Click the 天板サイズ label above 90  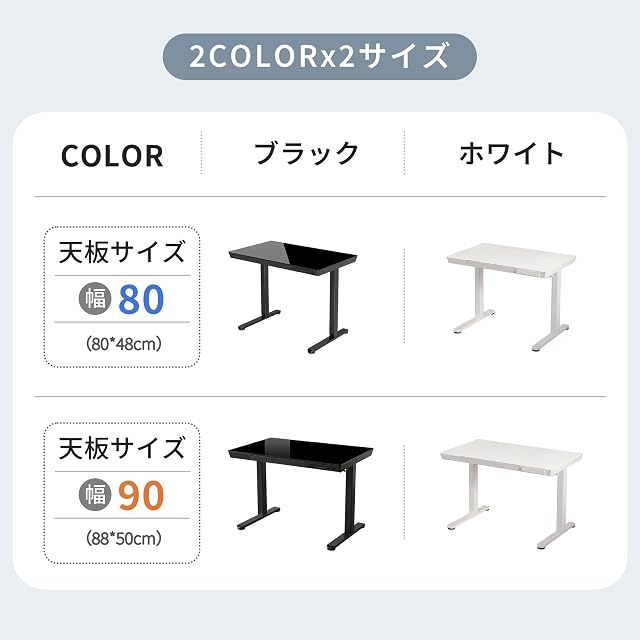[122, 448]
